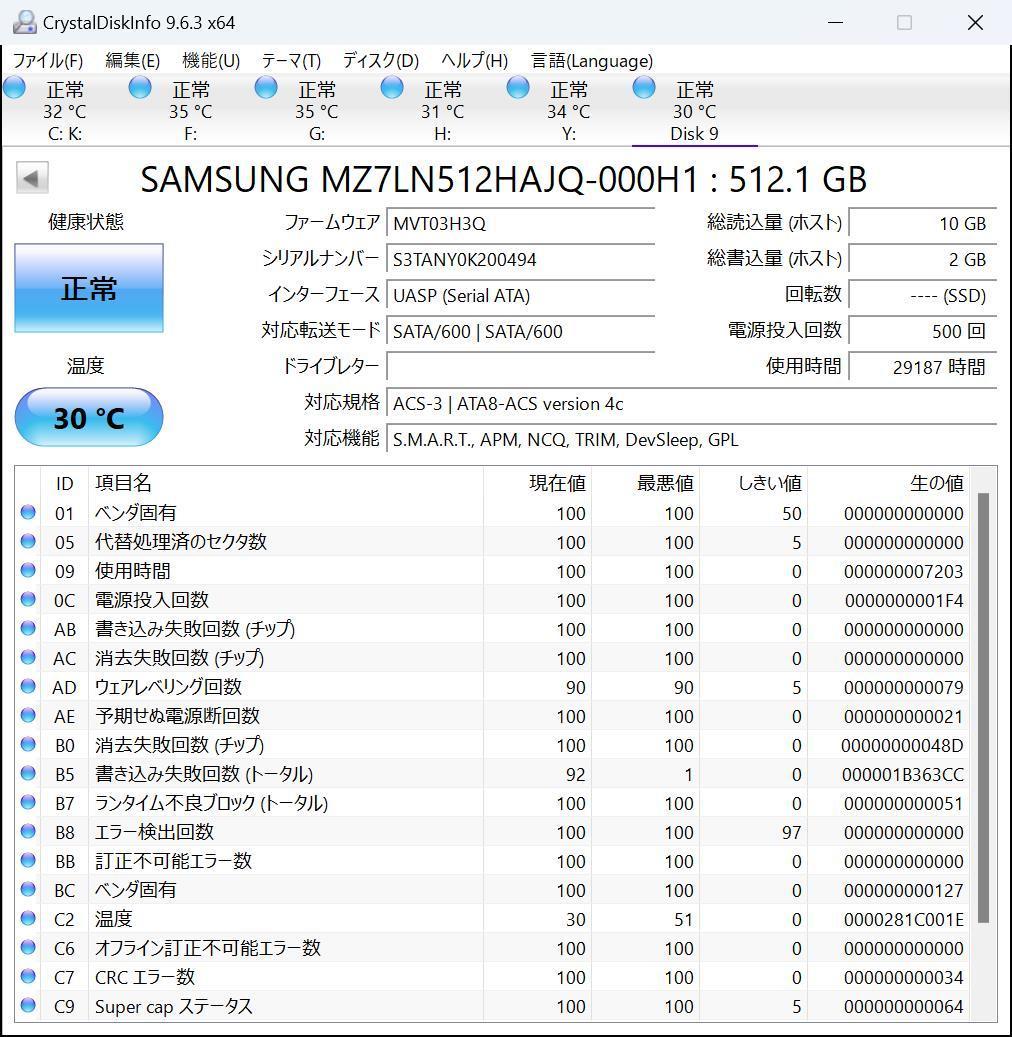Click the status dot for attribute 01

point(28,512)
